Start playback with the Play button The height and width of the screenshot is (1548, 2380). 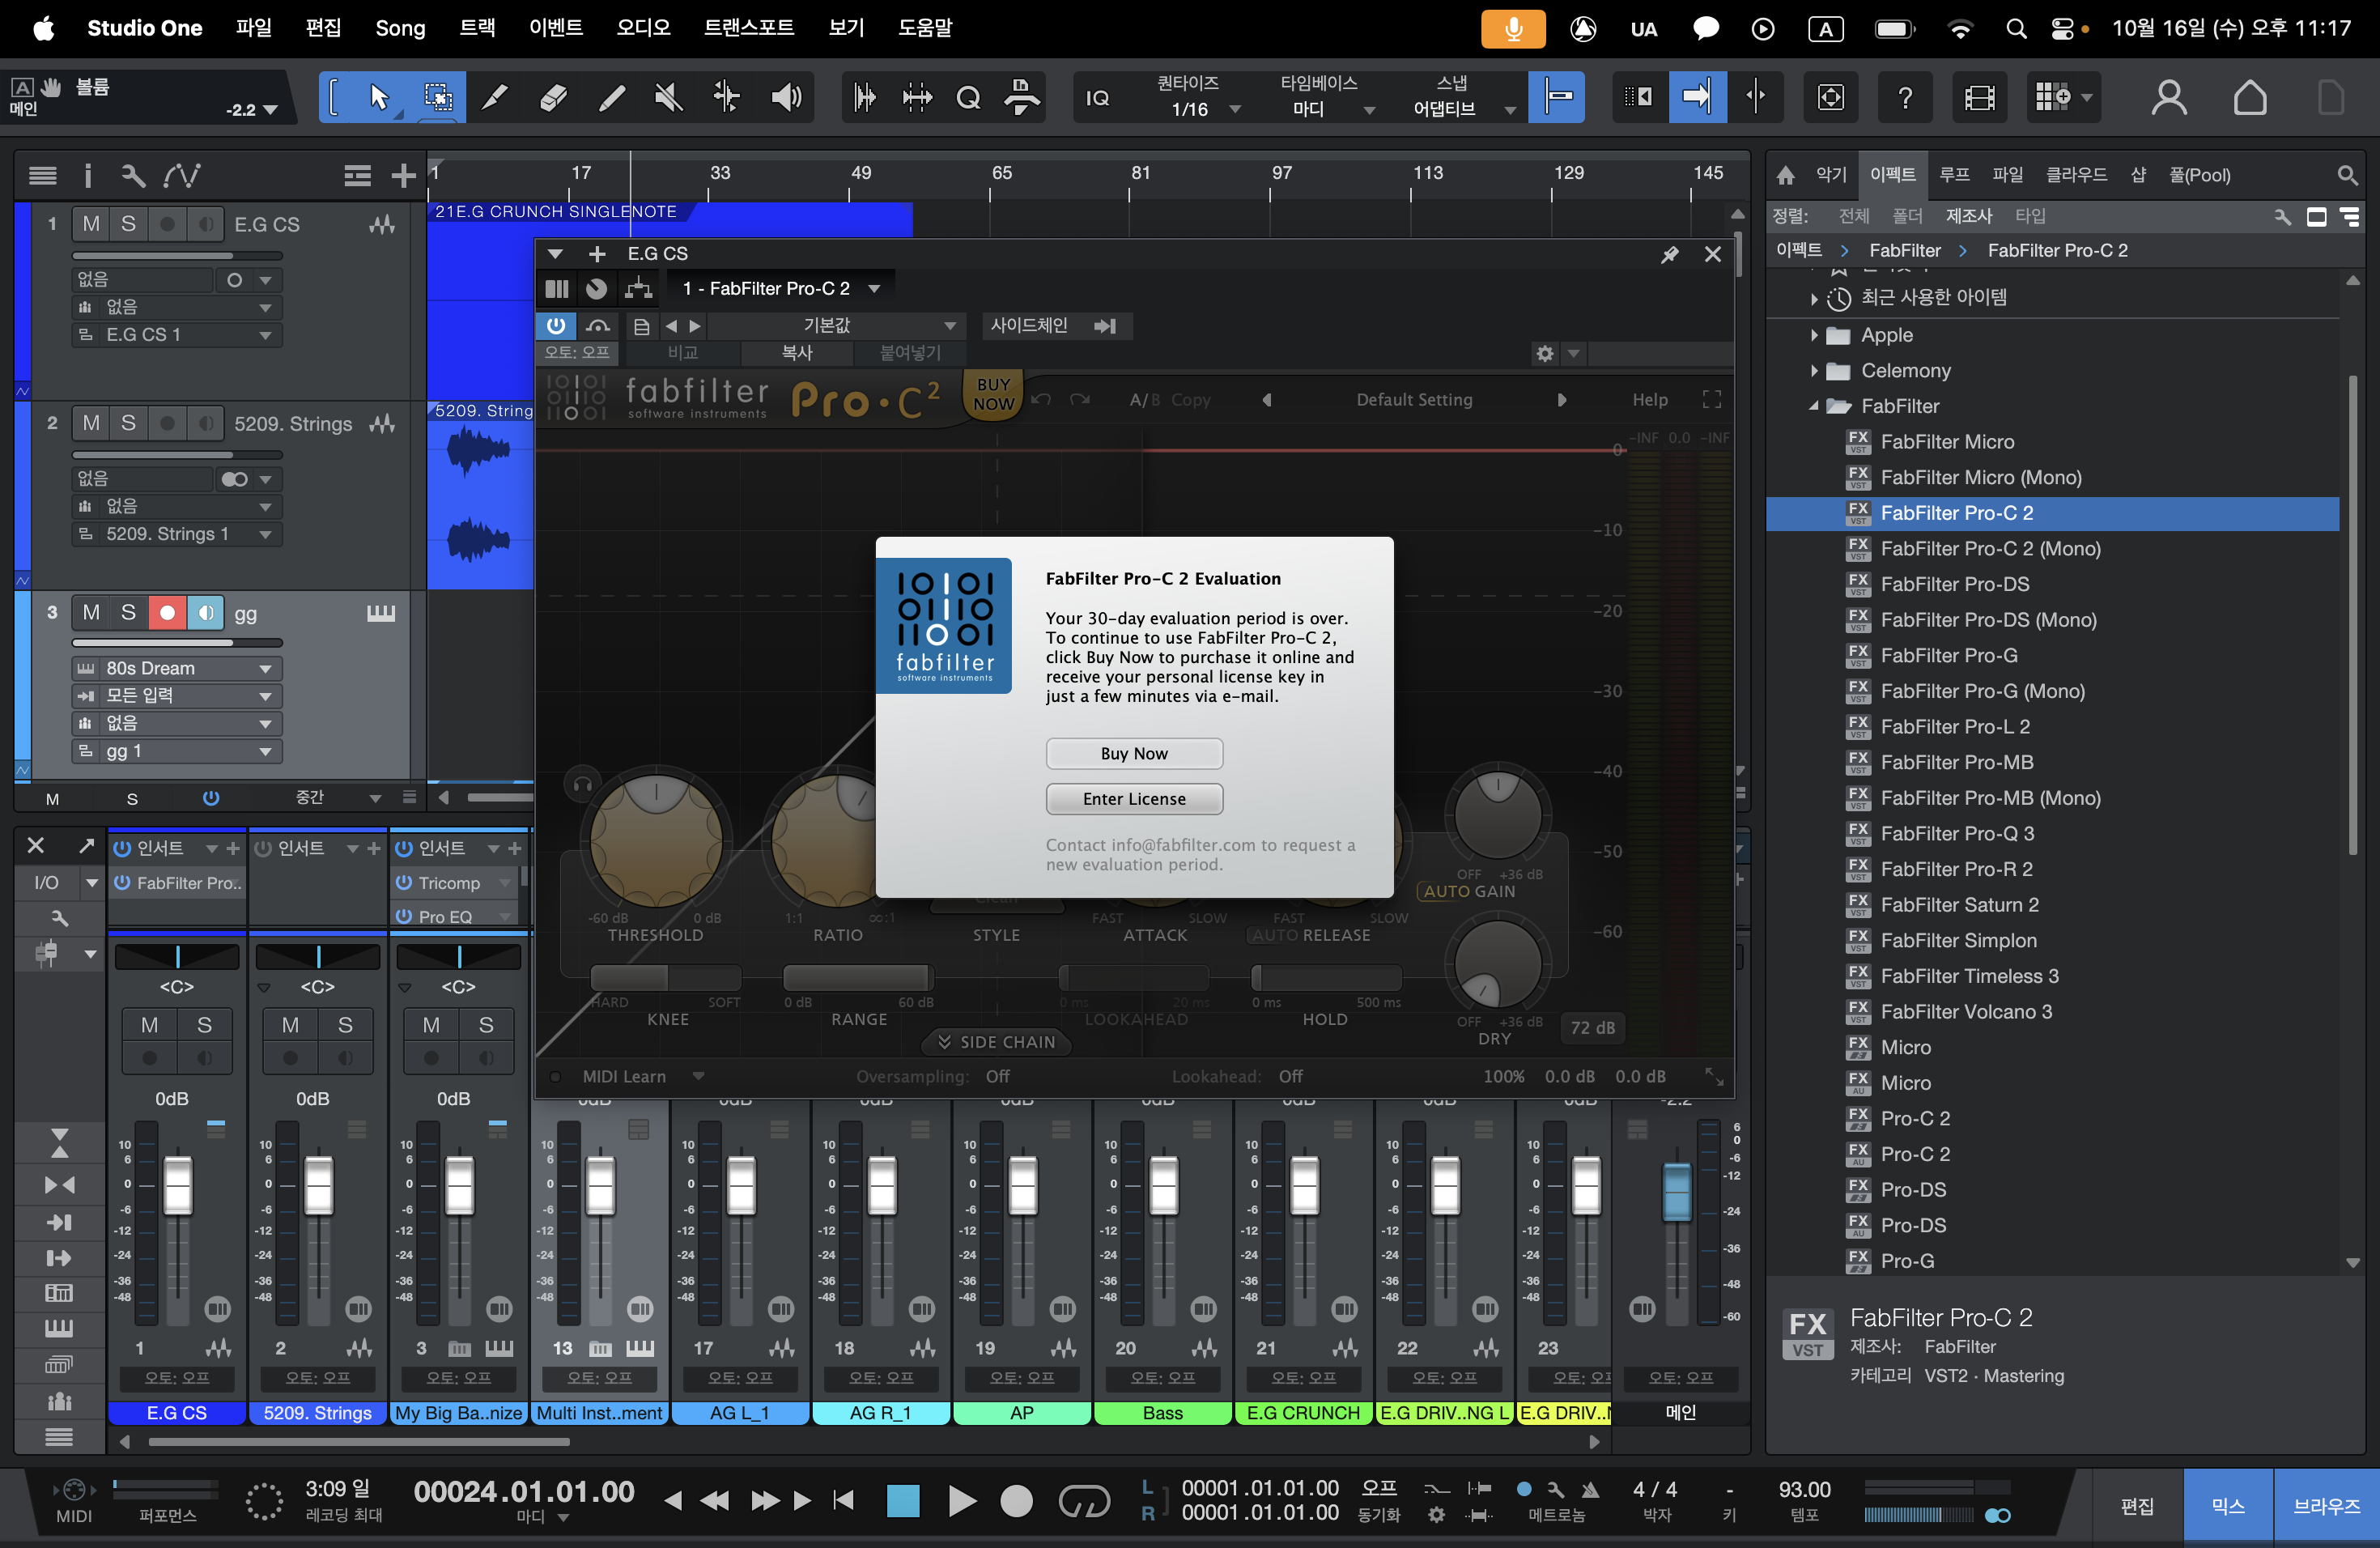point(961,1500)
